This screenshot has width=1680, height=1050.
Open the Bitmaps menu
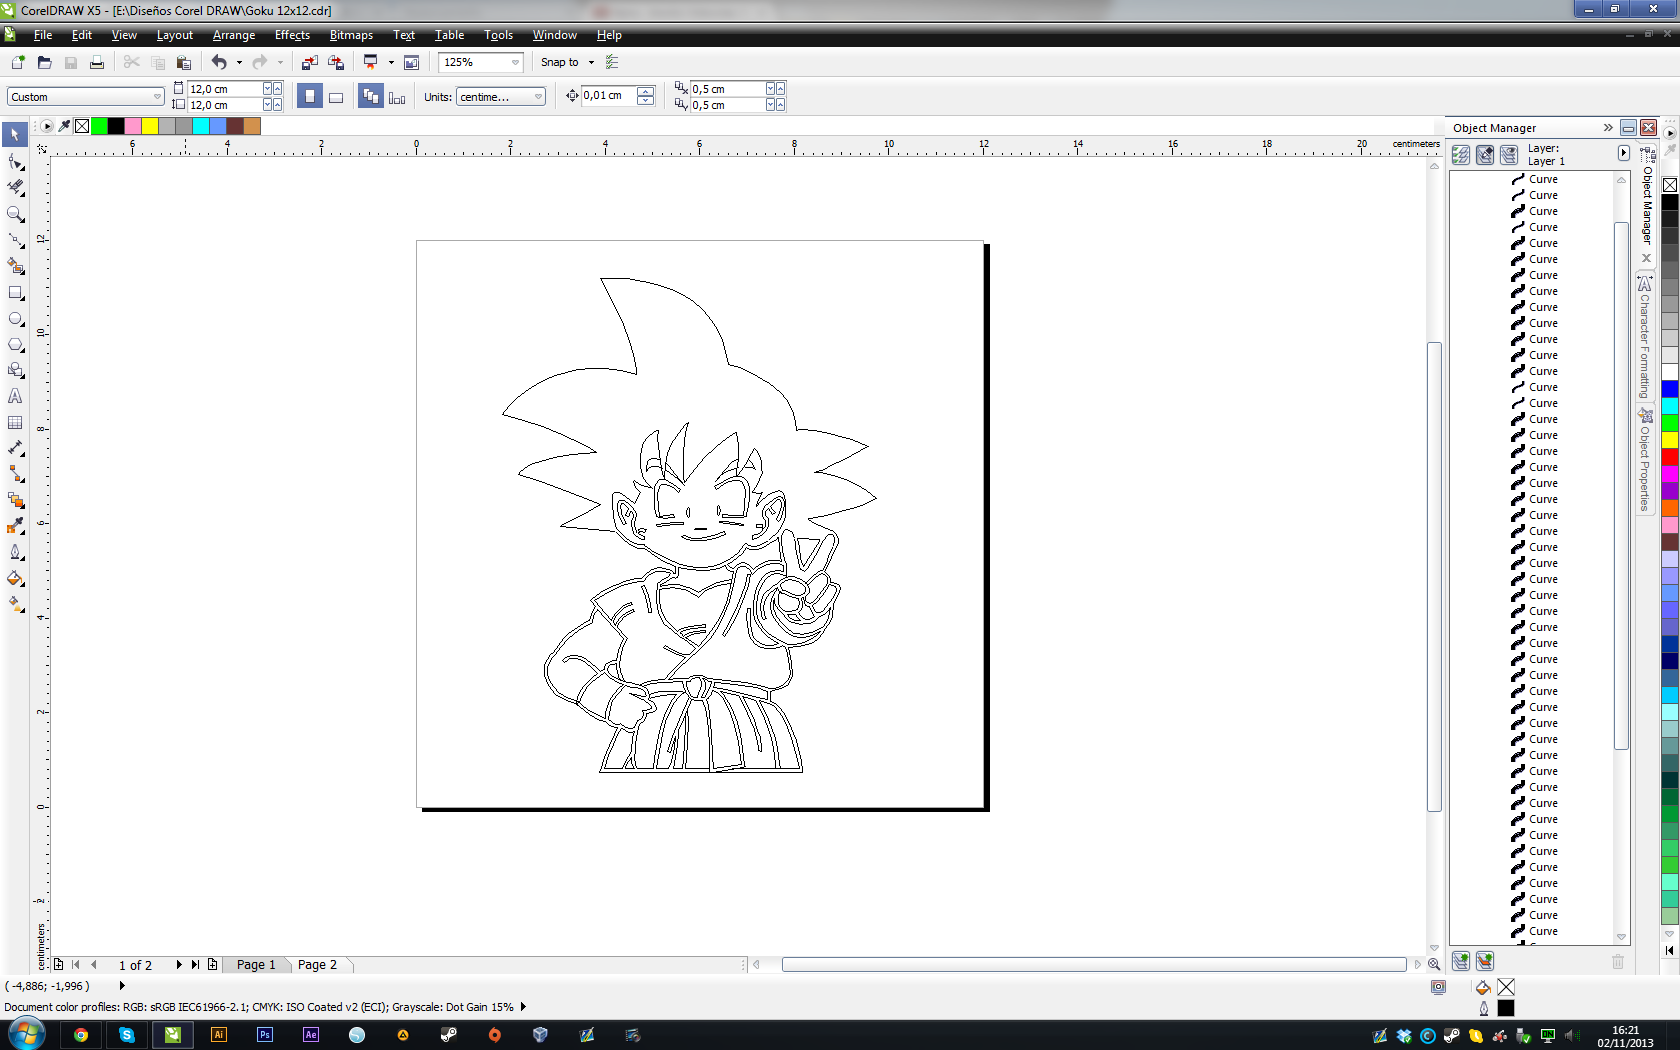tap(351, 35)
